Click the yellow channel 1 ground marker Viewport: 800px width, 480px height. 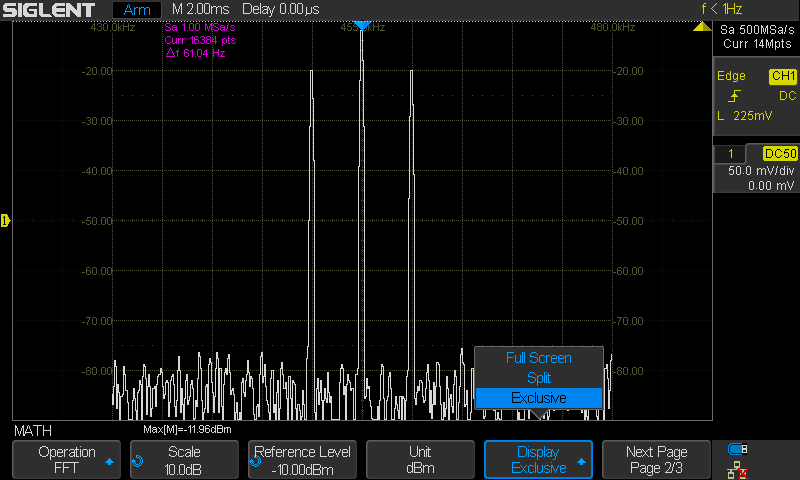pyautogui.click(x=5, y=220)
